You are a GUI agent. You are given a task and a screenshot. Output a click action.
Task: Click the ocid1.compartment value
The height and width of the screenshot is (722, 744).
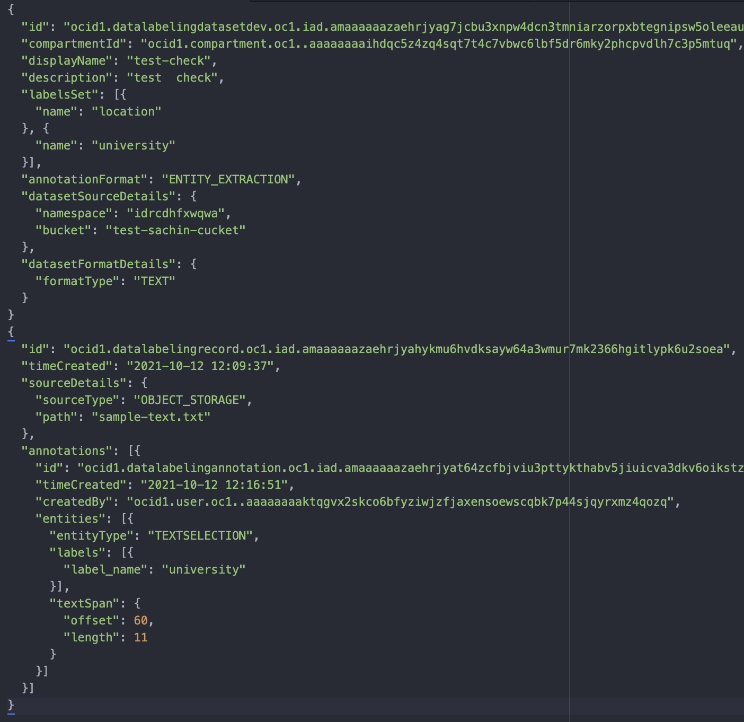pos(438,44)
